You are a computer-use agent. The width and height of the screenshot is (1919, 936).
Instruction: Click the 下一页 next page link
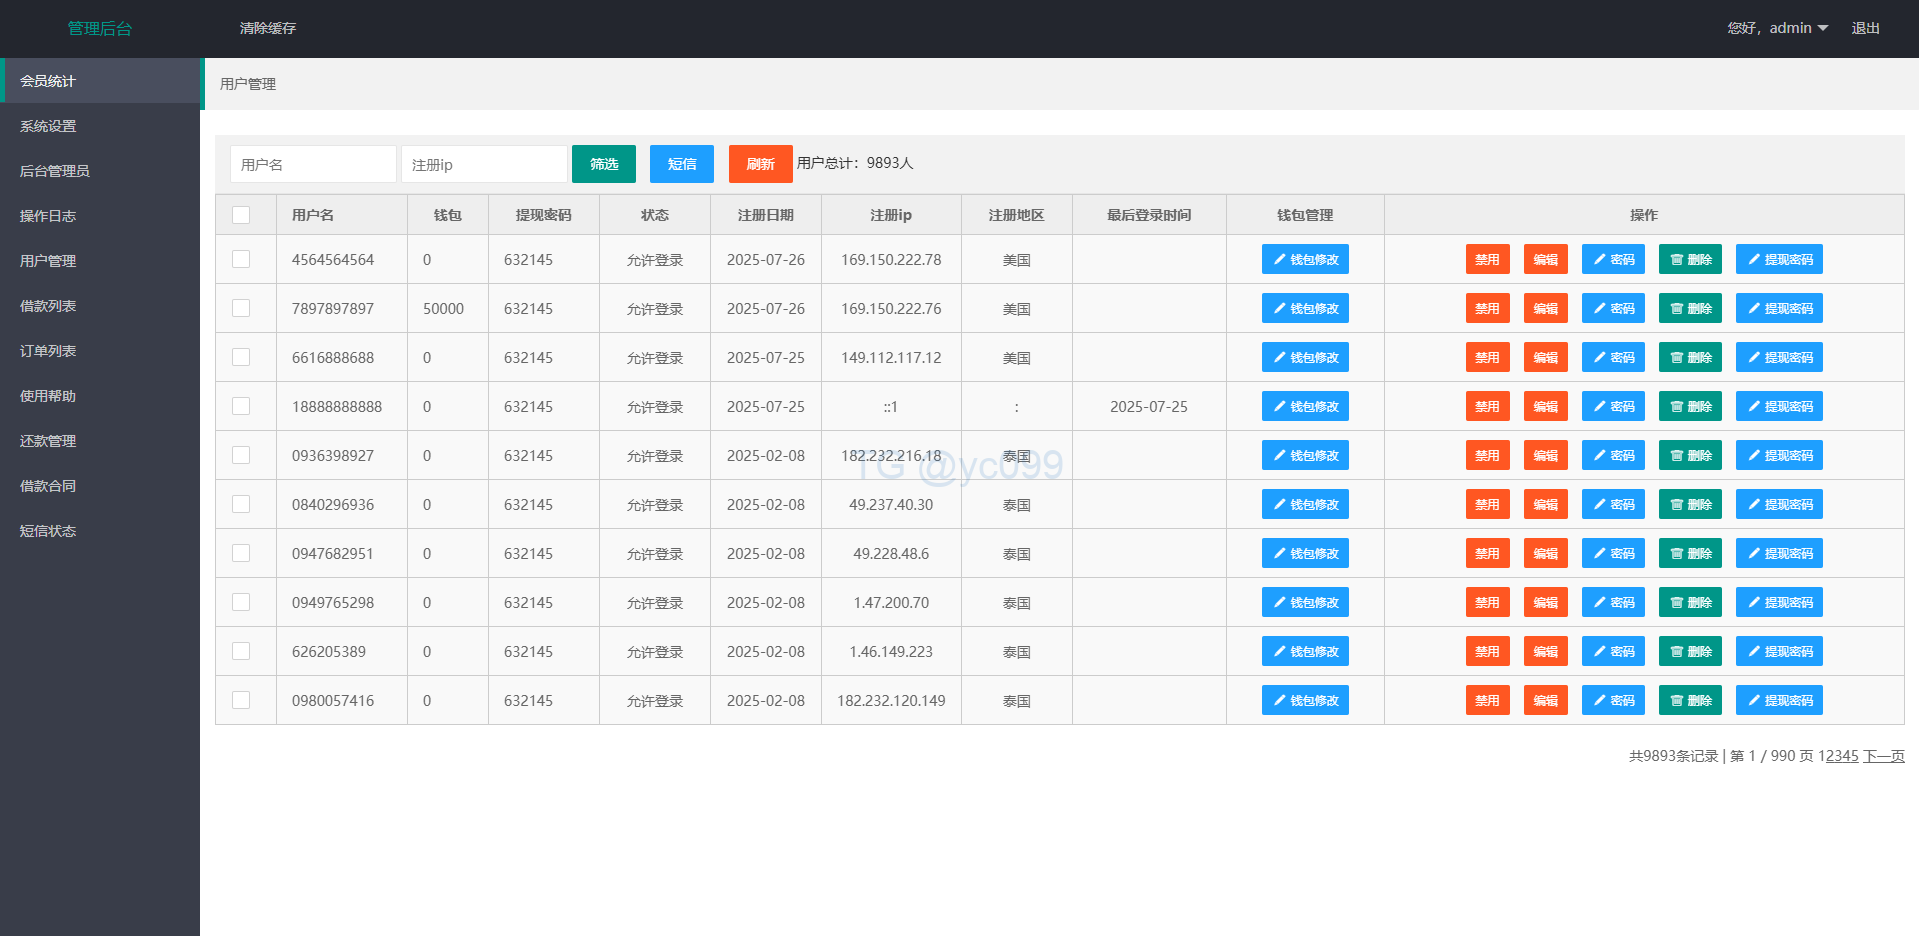tap(1883, 756)
